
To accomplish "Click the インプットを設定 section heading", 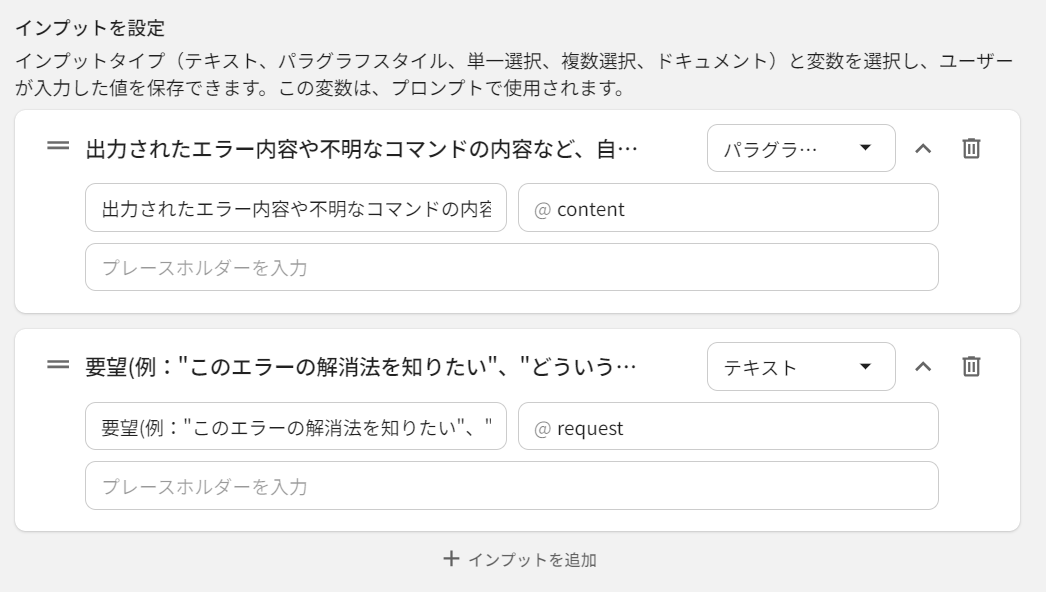I will (89, 28).
